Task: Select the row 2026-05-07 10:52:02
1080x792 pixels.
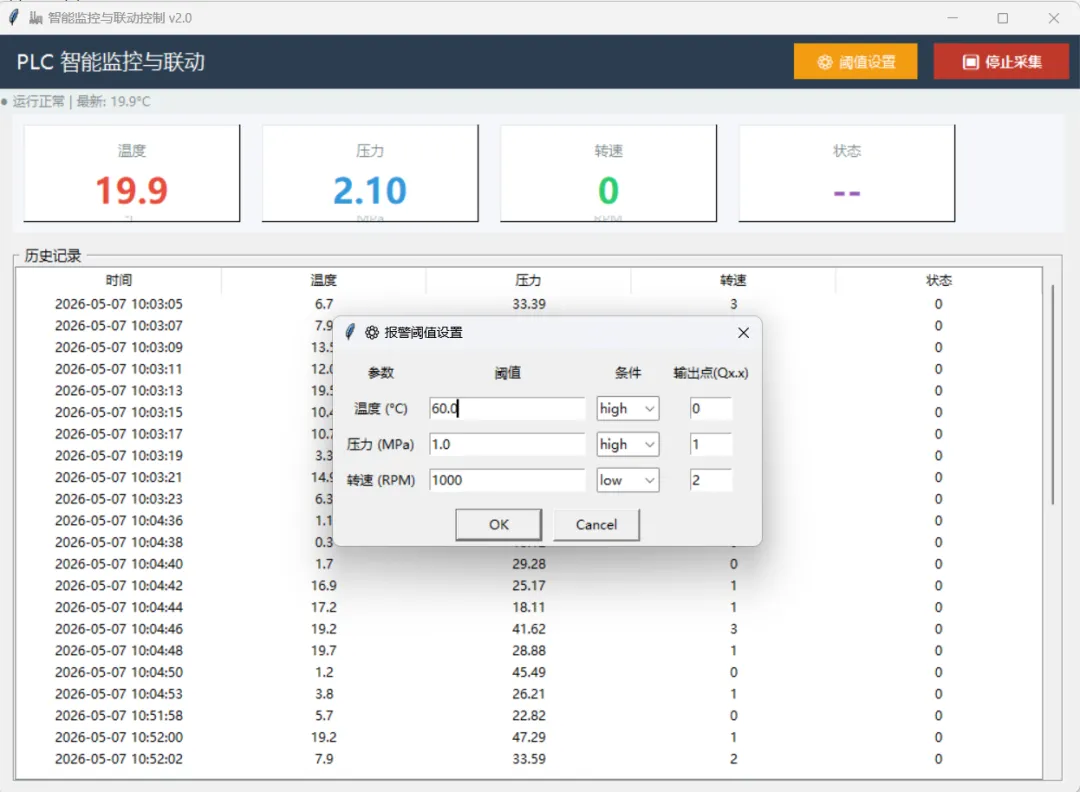Action: click(x=528, y=759)
